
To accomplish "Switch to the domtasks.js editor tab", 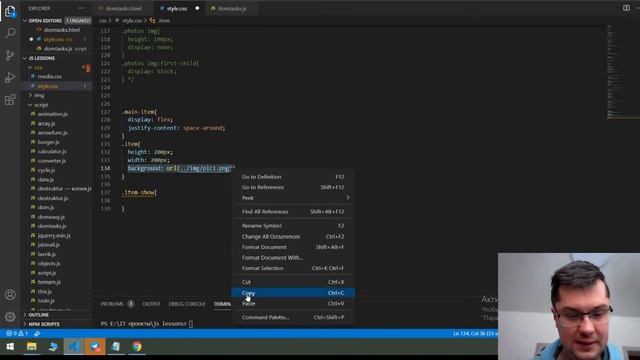I will (232, 8).
